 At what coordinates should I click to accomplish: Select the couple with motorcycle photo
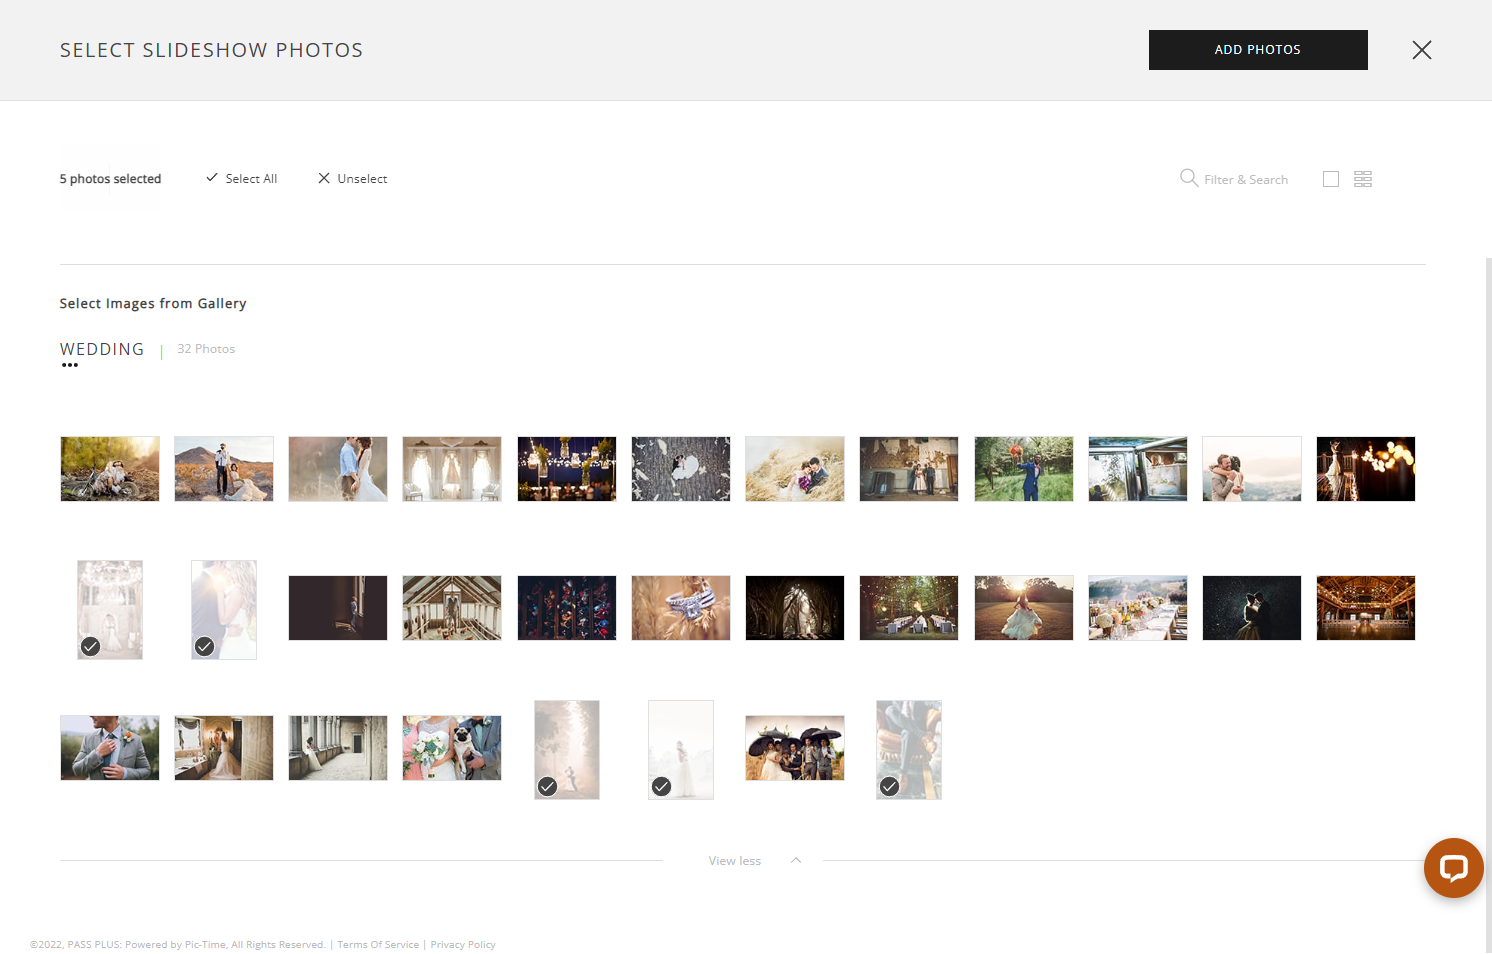pos(110,469)
